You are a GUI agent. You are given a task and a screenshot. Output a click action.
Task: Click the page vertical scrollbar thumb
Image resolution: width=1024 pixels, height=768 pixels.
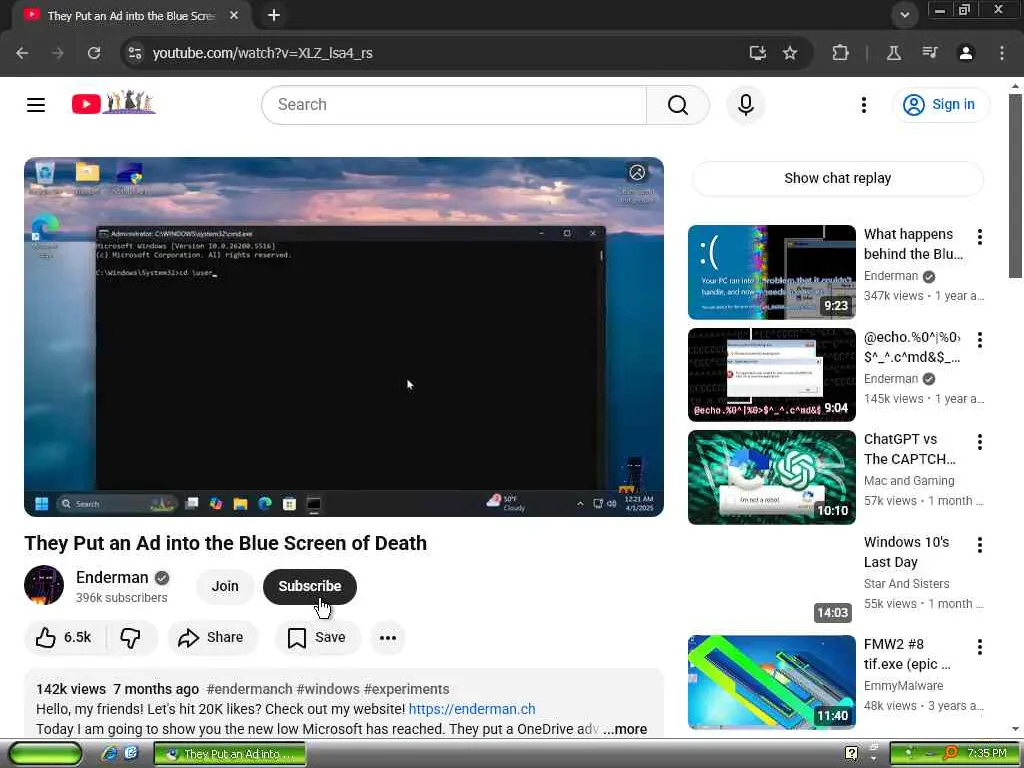tap(1014, 186)
